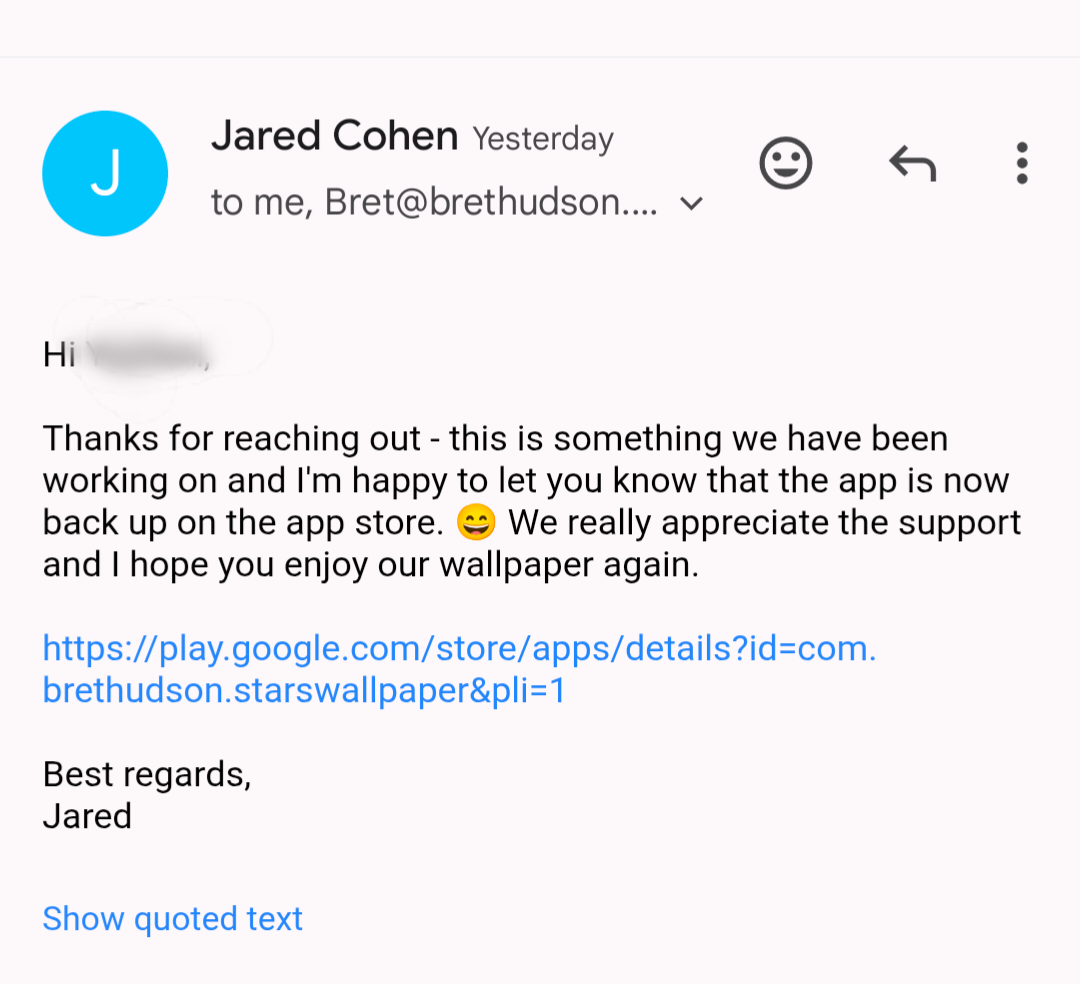Tap the "enjoy our wallpaper again" line
The image size is (1080, 984).
[491, 565]
